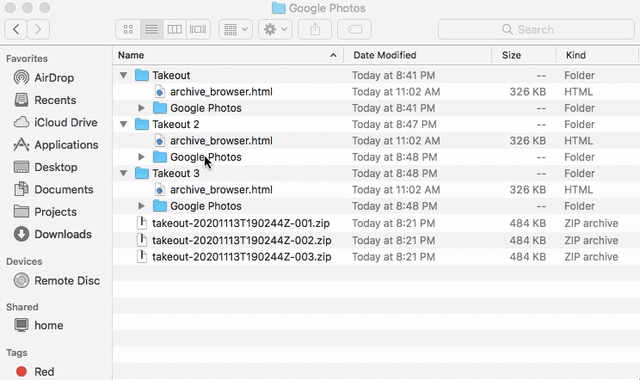Sort by the Kind column
Screen dimensions: 640x380
tap(576, 55)
